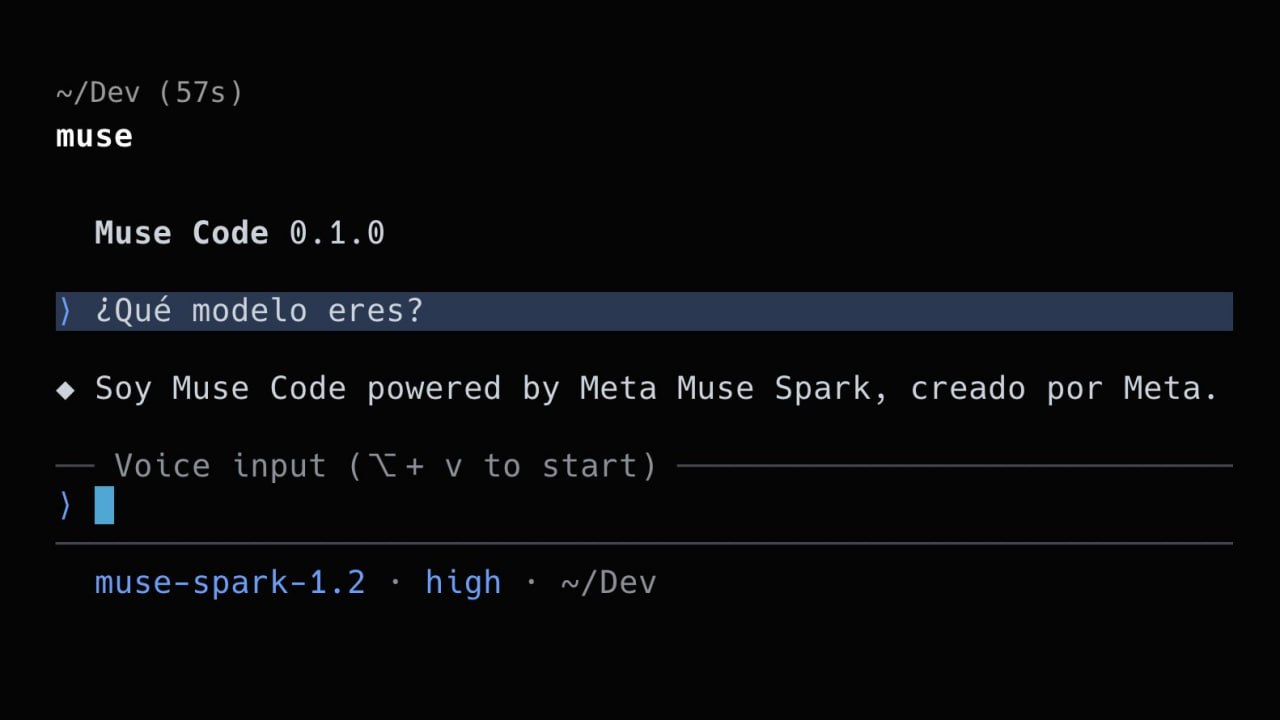Image resolution: width=1280 pixels, height=720 pixels.
Task: Select the muse-spark-1.2 model label
Action: click(230, 582)
